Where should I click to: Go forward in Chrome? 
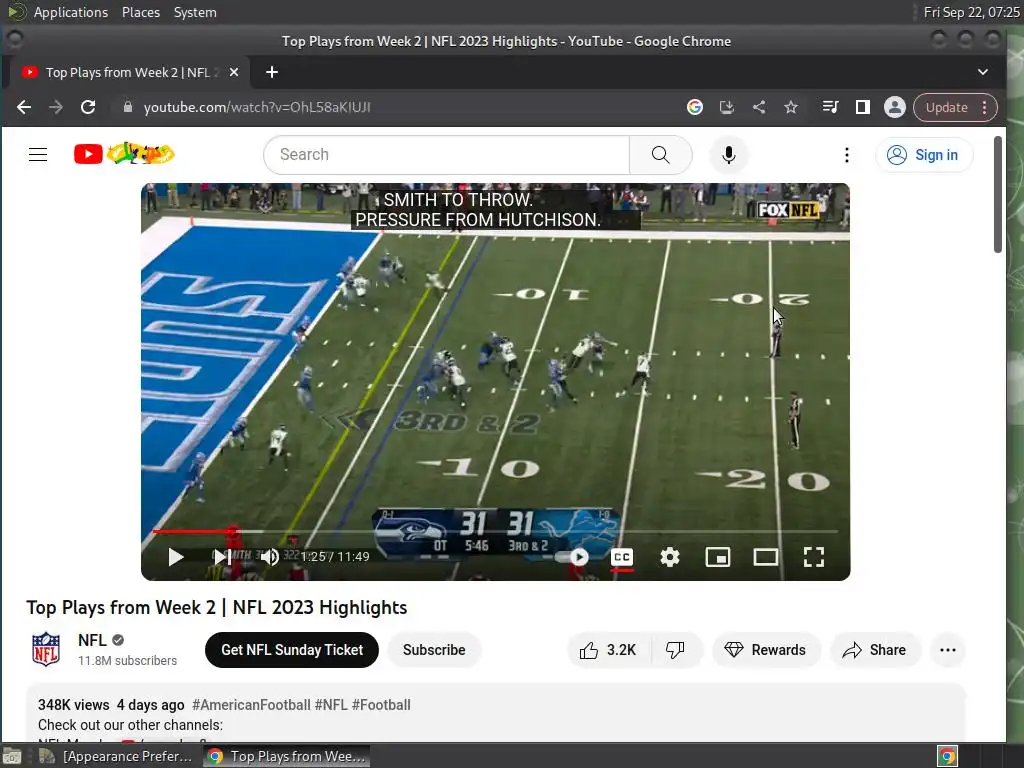coord(56,107)
